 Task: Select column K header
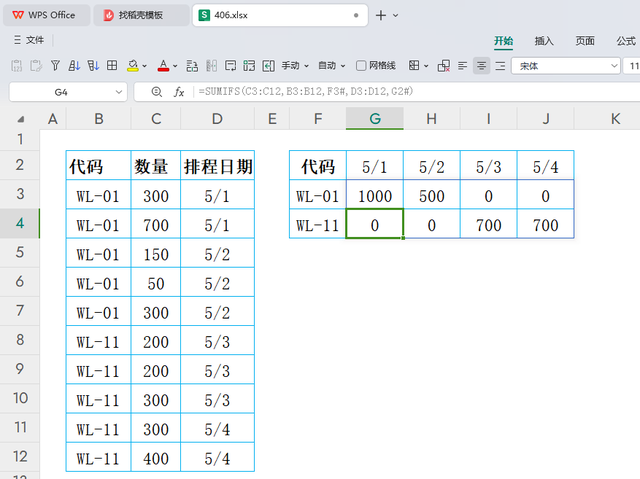point(615,119)
